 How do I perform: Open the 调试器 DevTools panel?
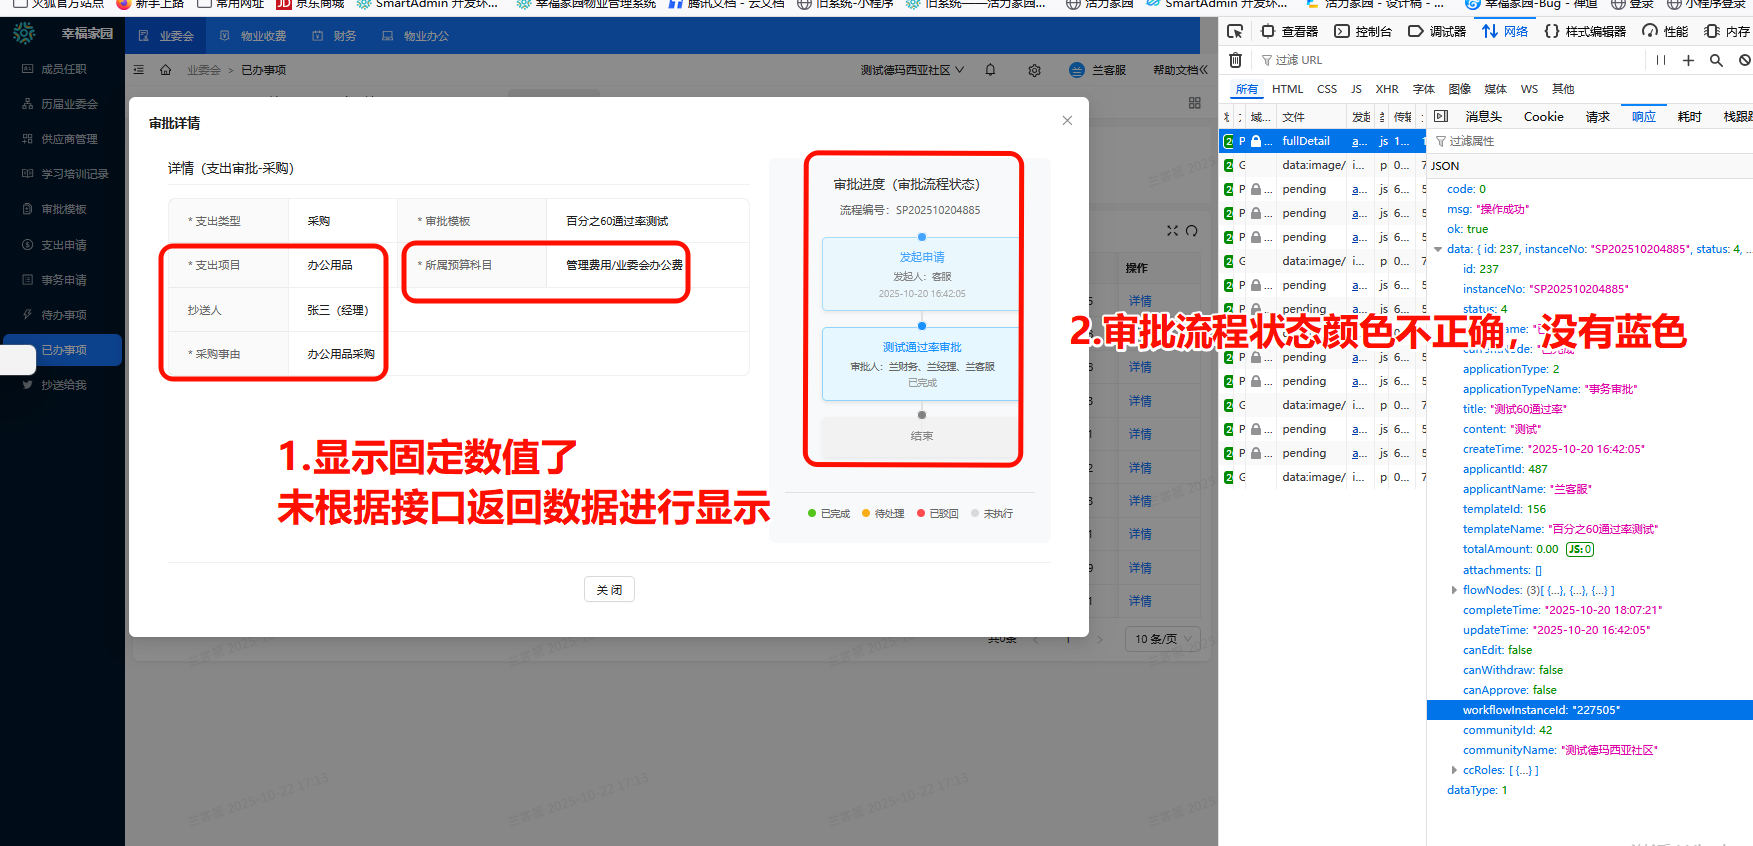click(x=1437, y=31)
